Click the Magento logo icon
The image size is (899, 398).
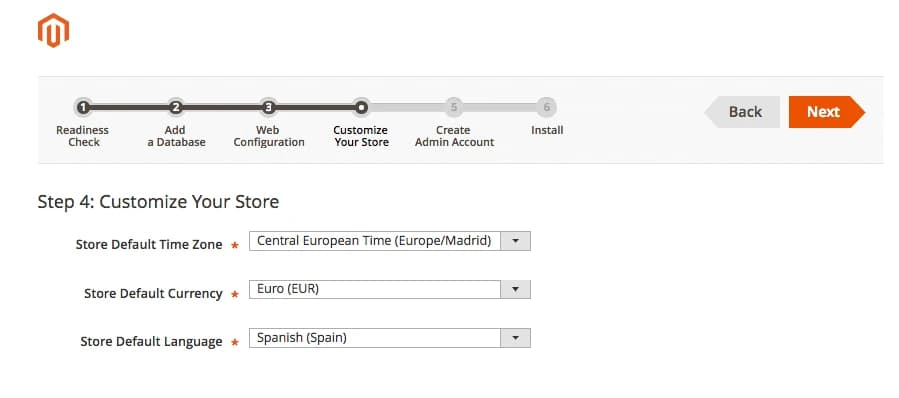[x=53, y=30]
